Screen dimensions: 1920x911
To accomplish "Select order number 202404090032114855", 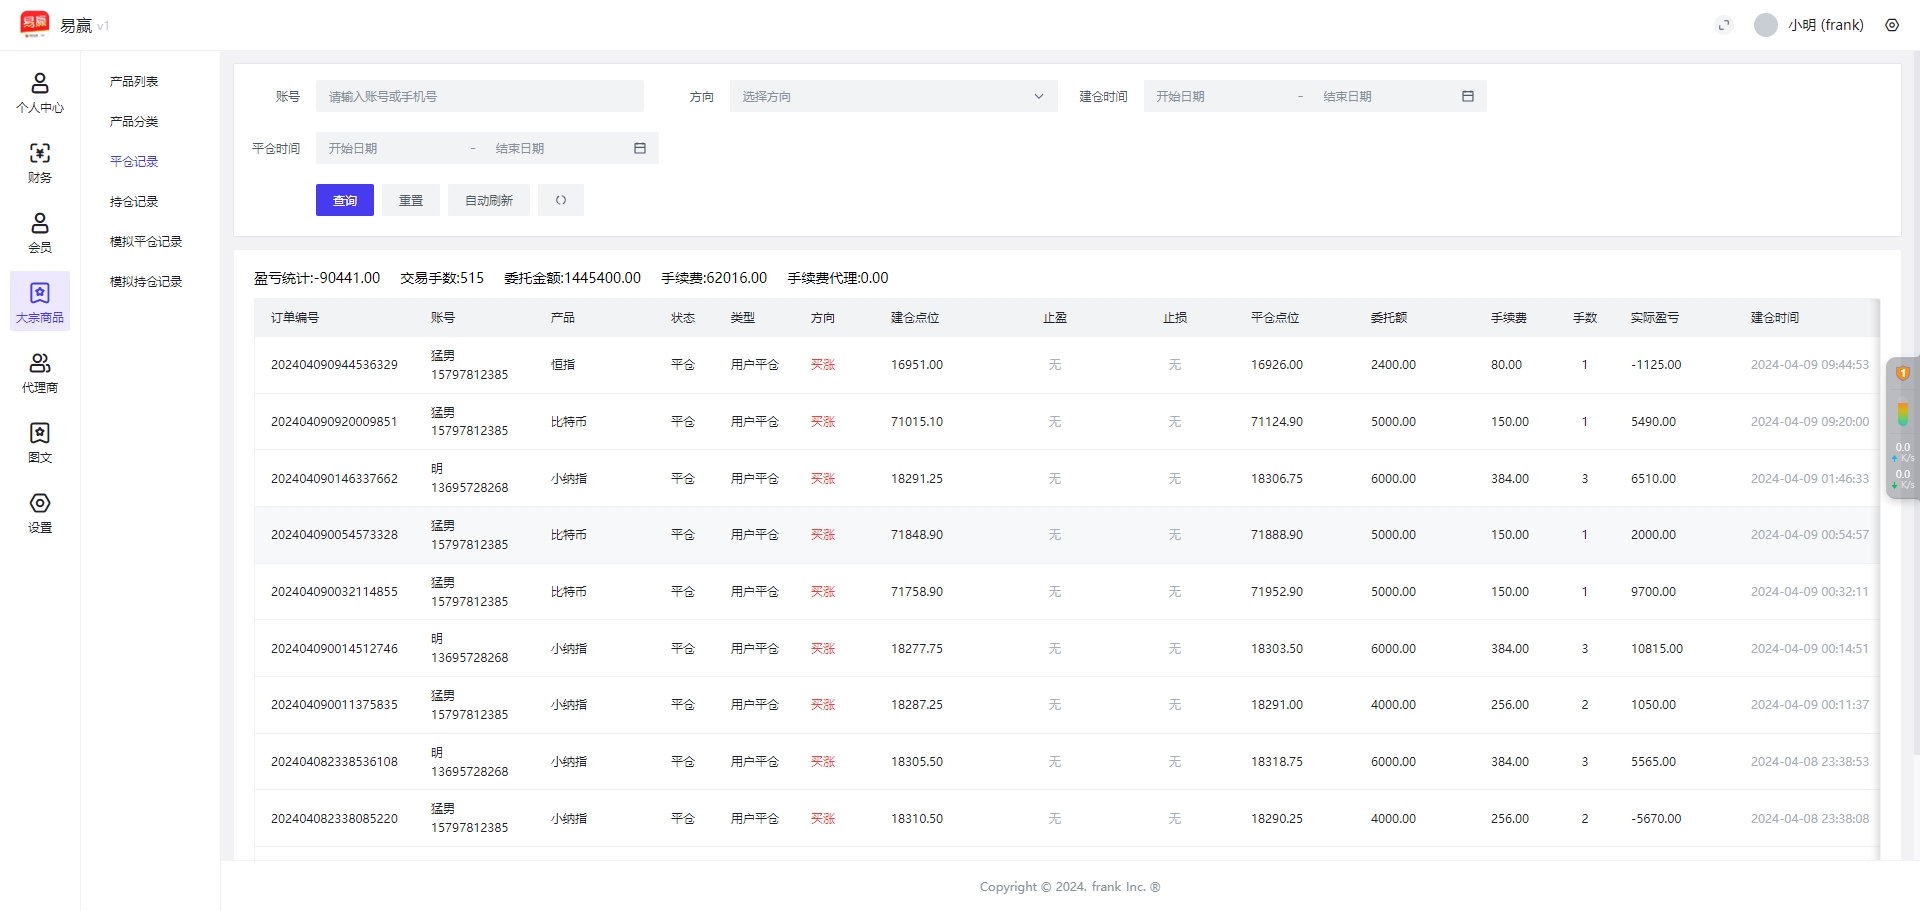I will (334, 592).
